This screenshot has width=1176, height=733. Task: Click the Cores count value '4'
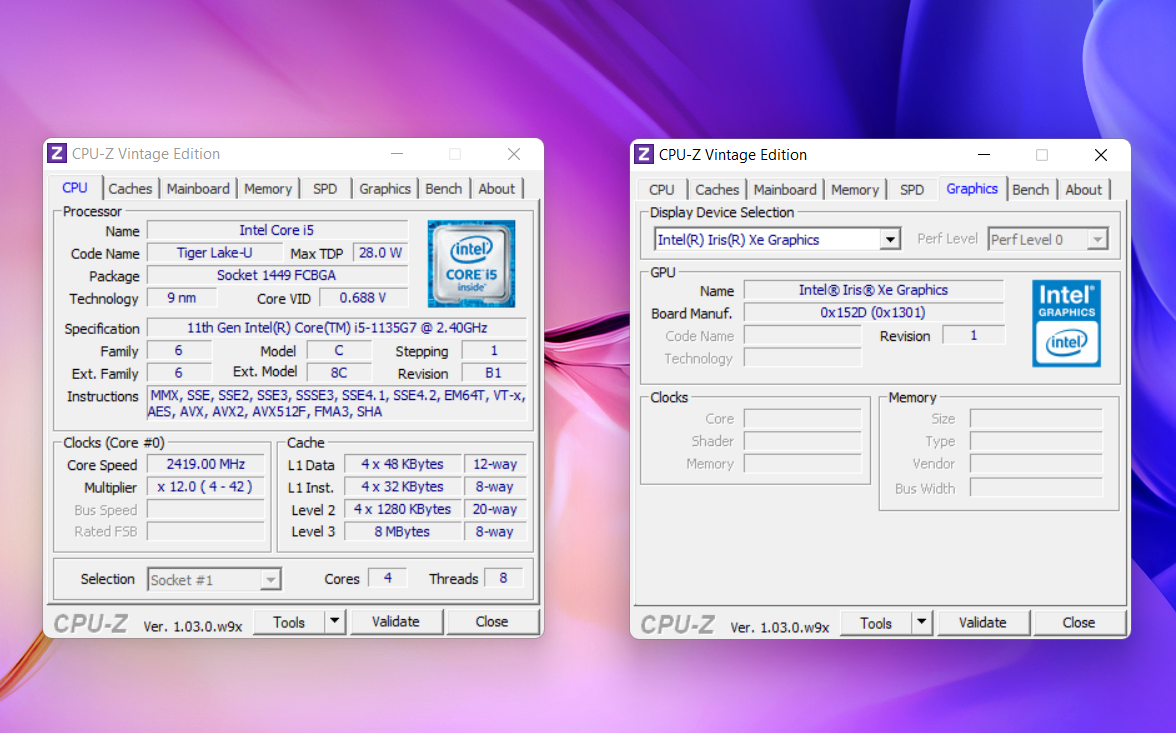click(x=388, y=578)
